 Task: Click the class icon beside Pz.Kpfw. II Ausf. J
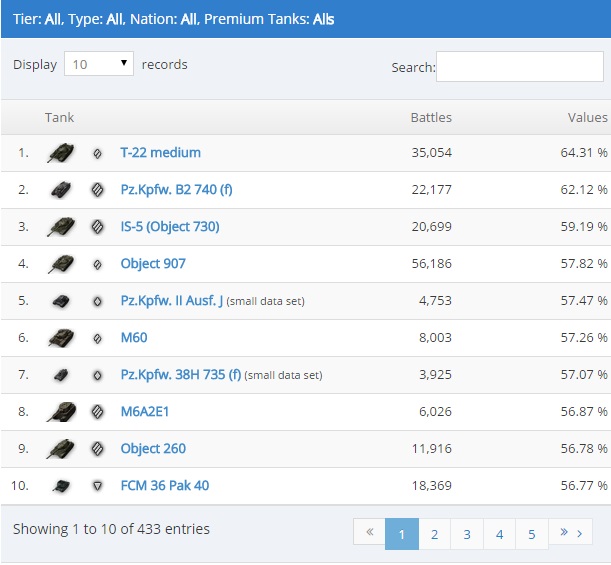97,301
